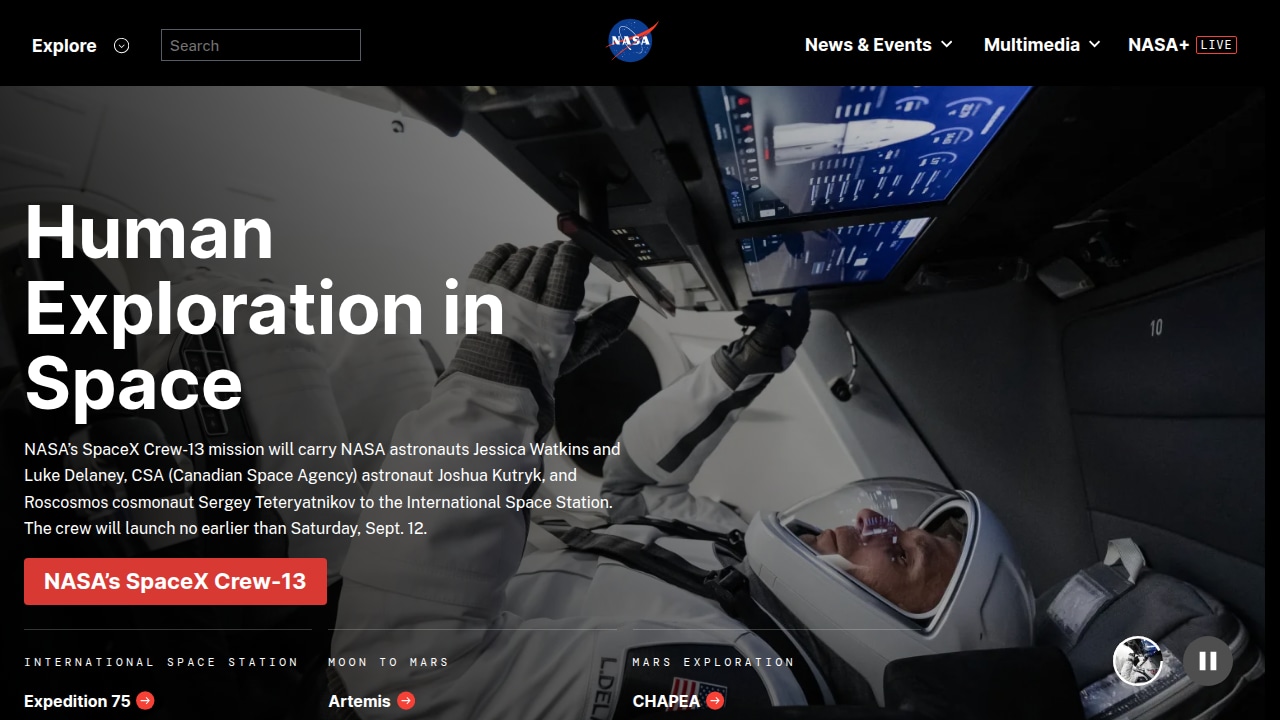
Task: Click the "Human Exploration in Space" headline
Action: point(265,307)
